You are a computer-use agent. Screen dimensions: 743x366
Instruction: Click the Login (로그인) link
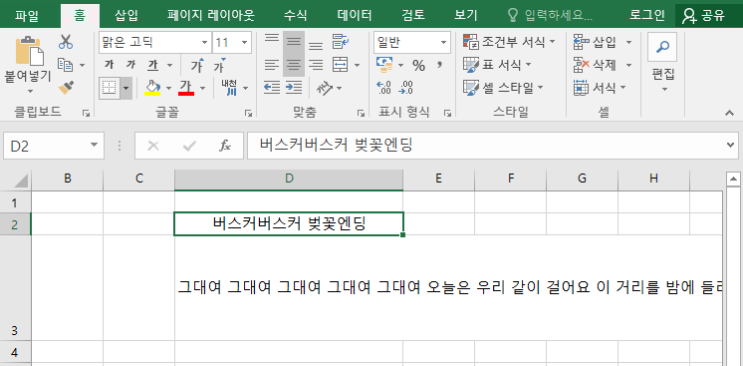click(647, 15)
